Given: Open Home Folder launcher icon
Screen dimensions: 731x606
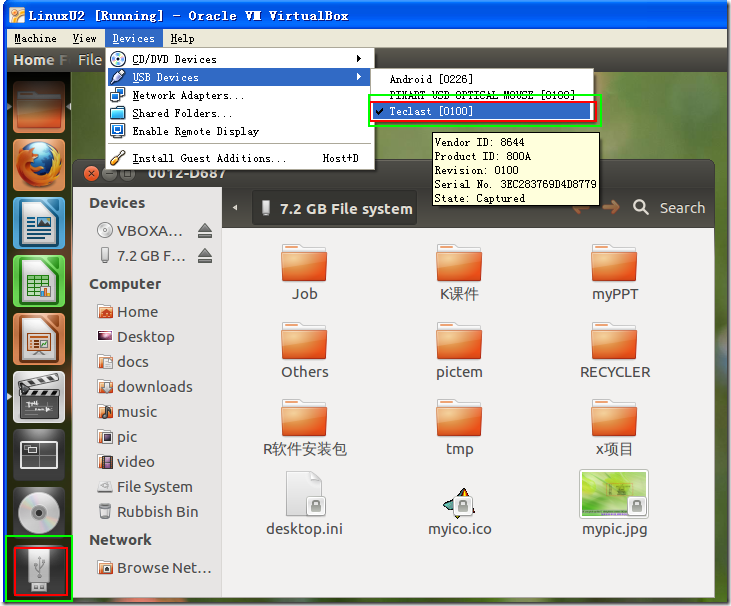Looking at the screenshot, I should coord(39,107).
